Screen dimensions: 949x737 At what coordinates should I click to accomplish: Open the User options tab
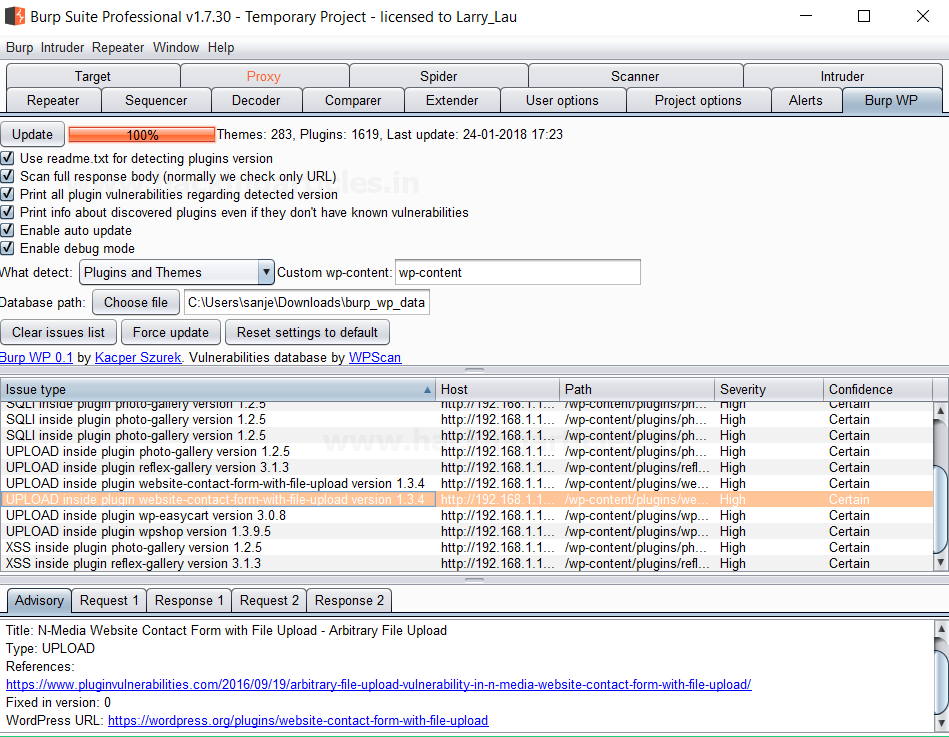[562, 100]
